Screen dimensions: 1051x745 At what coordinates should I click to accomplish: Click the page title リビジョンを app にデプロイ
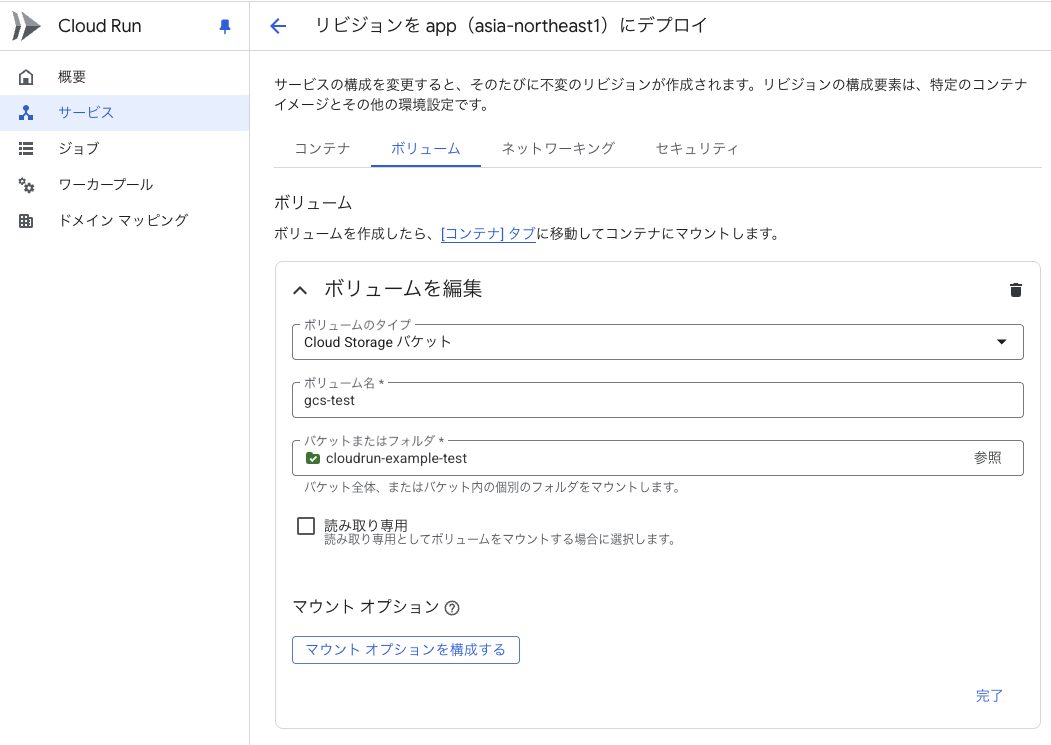511,26
